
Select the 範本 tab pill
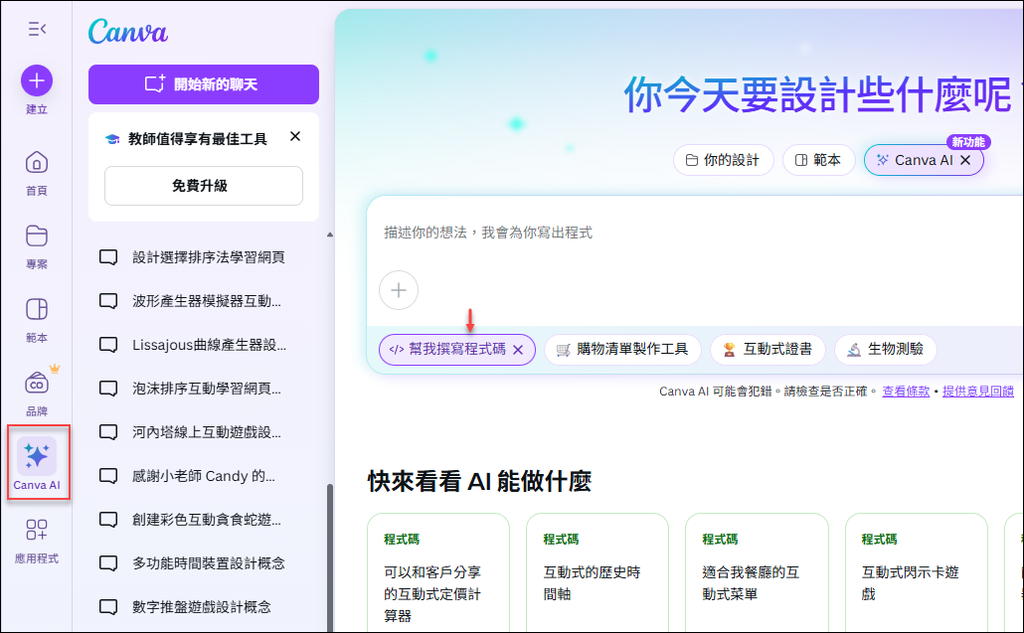point(818,160)
